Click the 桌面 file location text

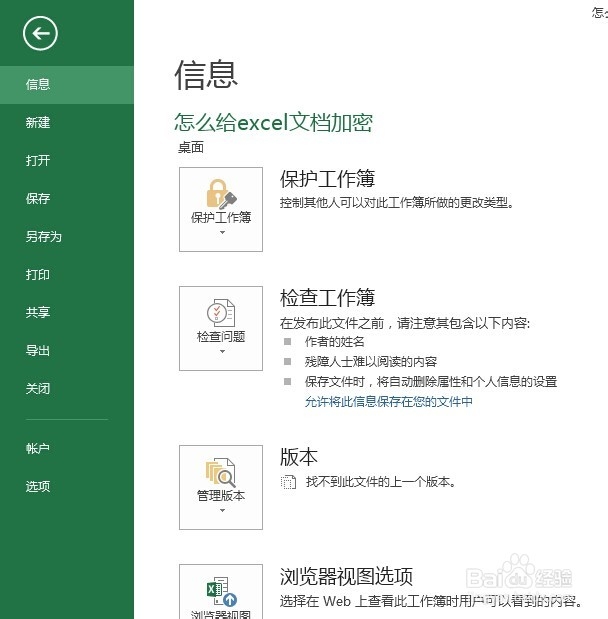(x=191, y=148)
